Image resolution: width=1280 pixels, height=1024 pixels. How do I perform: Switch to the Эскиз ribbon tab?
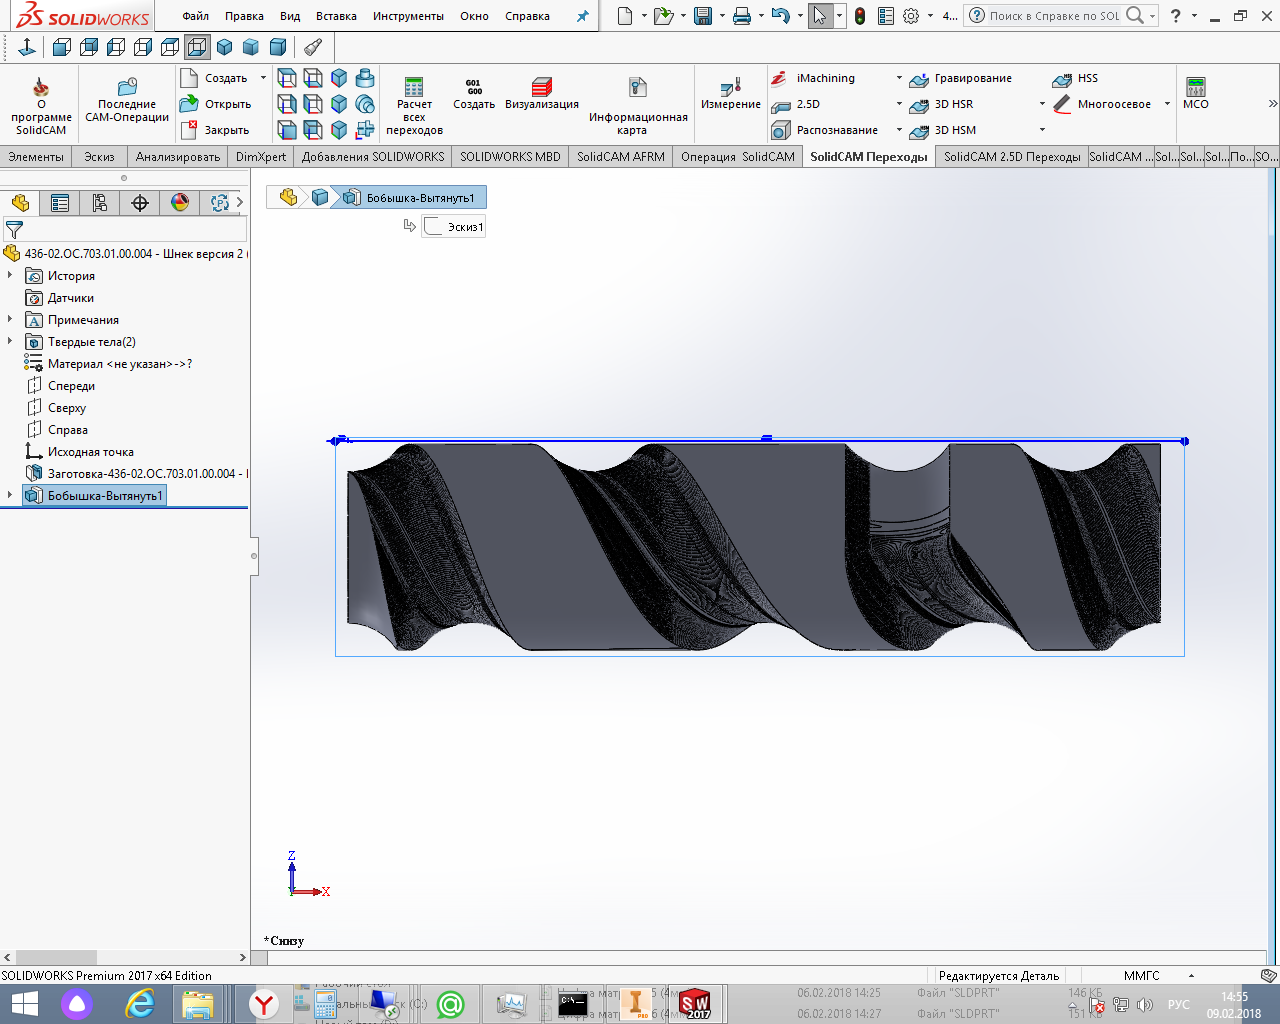click(x=99, y=157)
